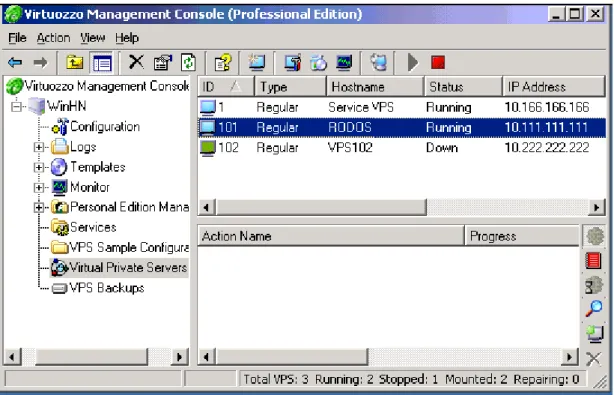Viewport: 614px width, 395px height.
Task: Click the faded cloned computers toolbar icon
Action: (379, 62)
